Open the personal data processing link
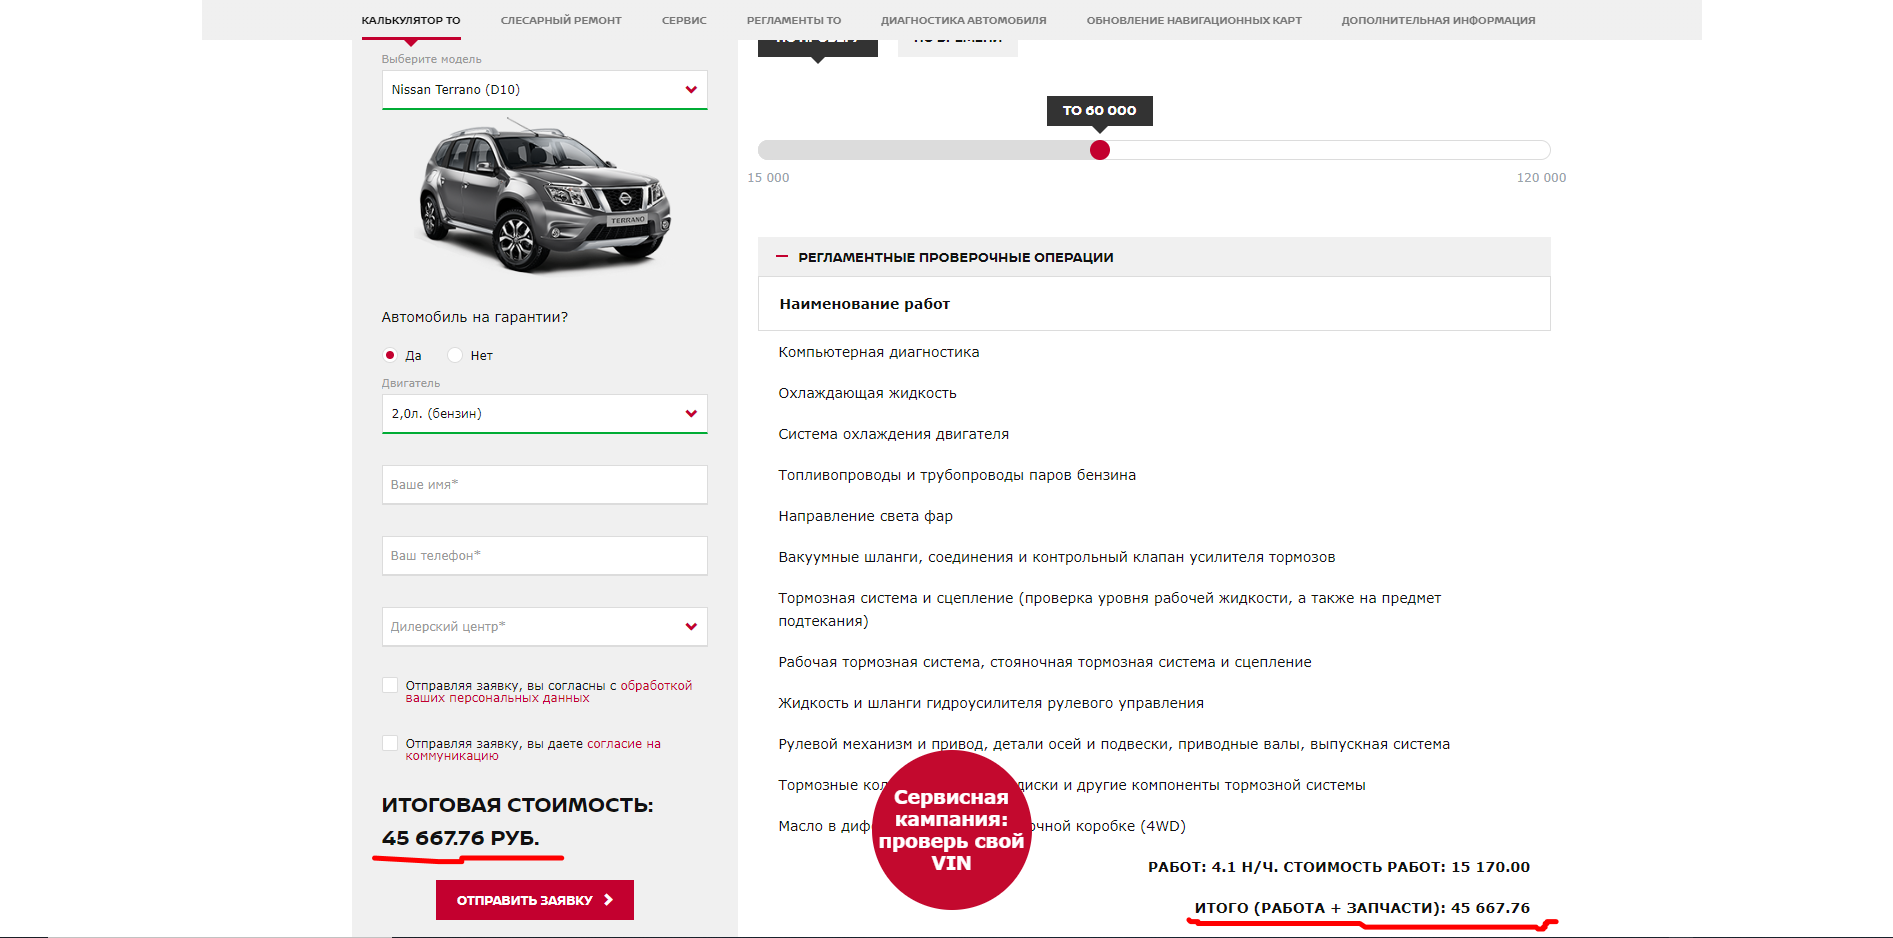This screenshot has height=938, width=1893. pyautogui.click(x=655, y=686)
